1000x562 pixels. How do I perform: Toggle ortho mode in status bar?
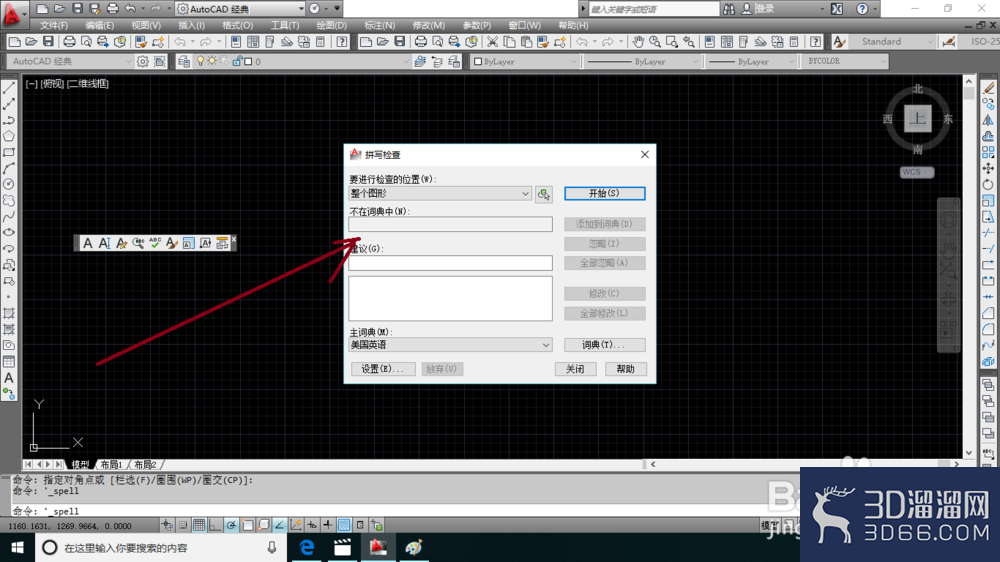coord(215,525)
